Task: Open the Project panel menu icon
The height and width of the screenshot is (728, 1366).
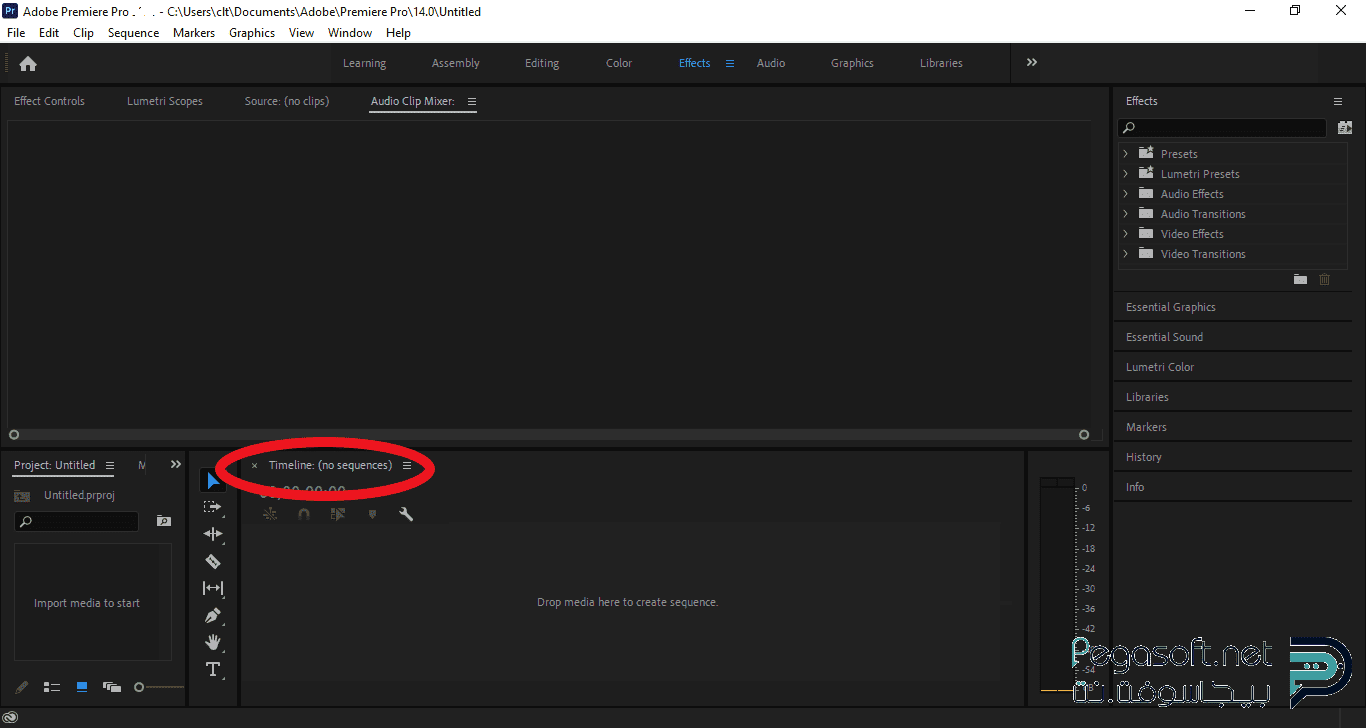Action: pyautogui.click(x=110, y=465)
